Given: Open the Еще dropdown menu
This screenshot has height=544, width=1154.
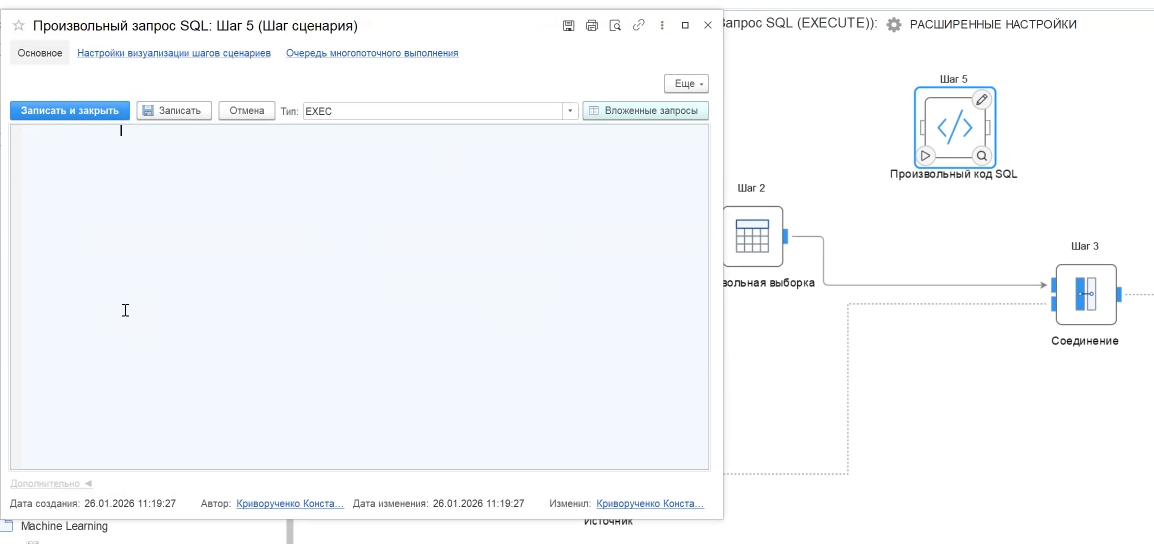Looking at the screenshot, I should (687, 84).
